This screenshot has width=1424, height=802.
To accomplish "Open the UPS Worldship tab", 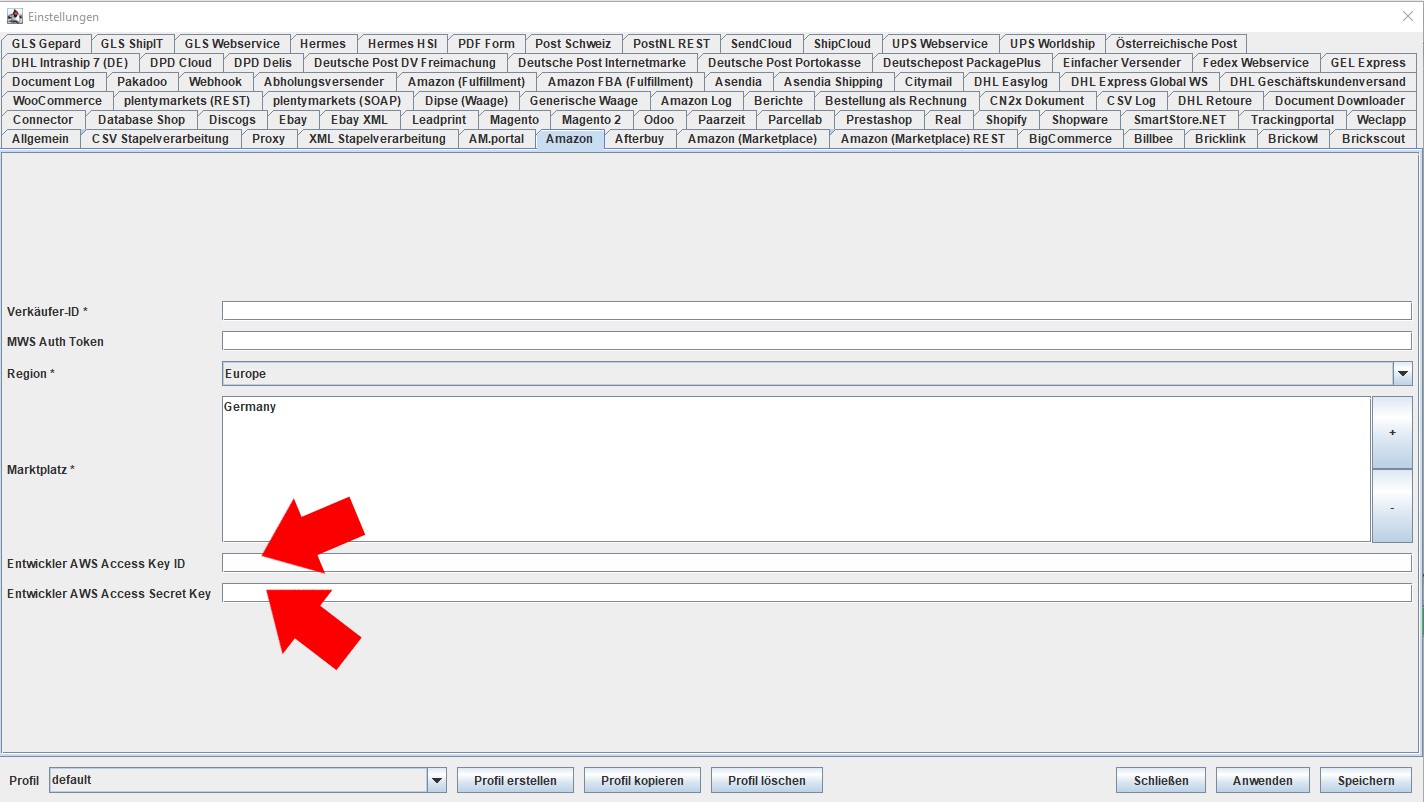I will pyautogui.click(x=1052, y=44).
